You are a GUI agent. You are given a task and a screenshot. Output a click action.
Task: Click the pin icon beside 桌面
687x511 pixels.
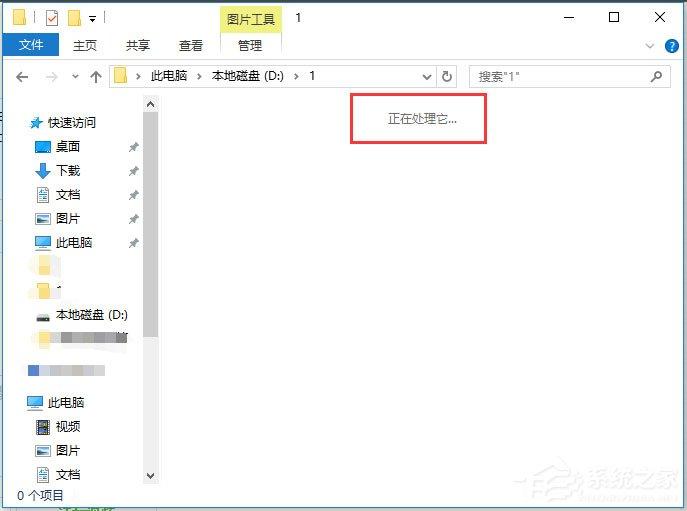[134, 147]
